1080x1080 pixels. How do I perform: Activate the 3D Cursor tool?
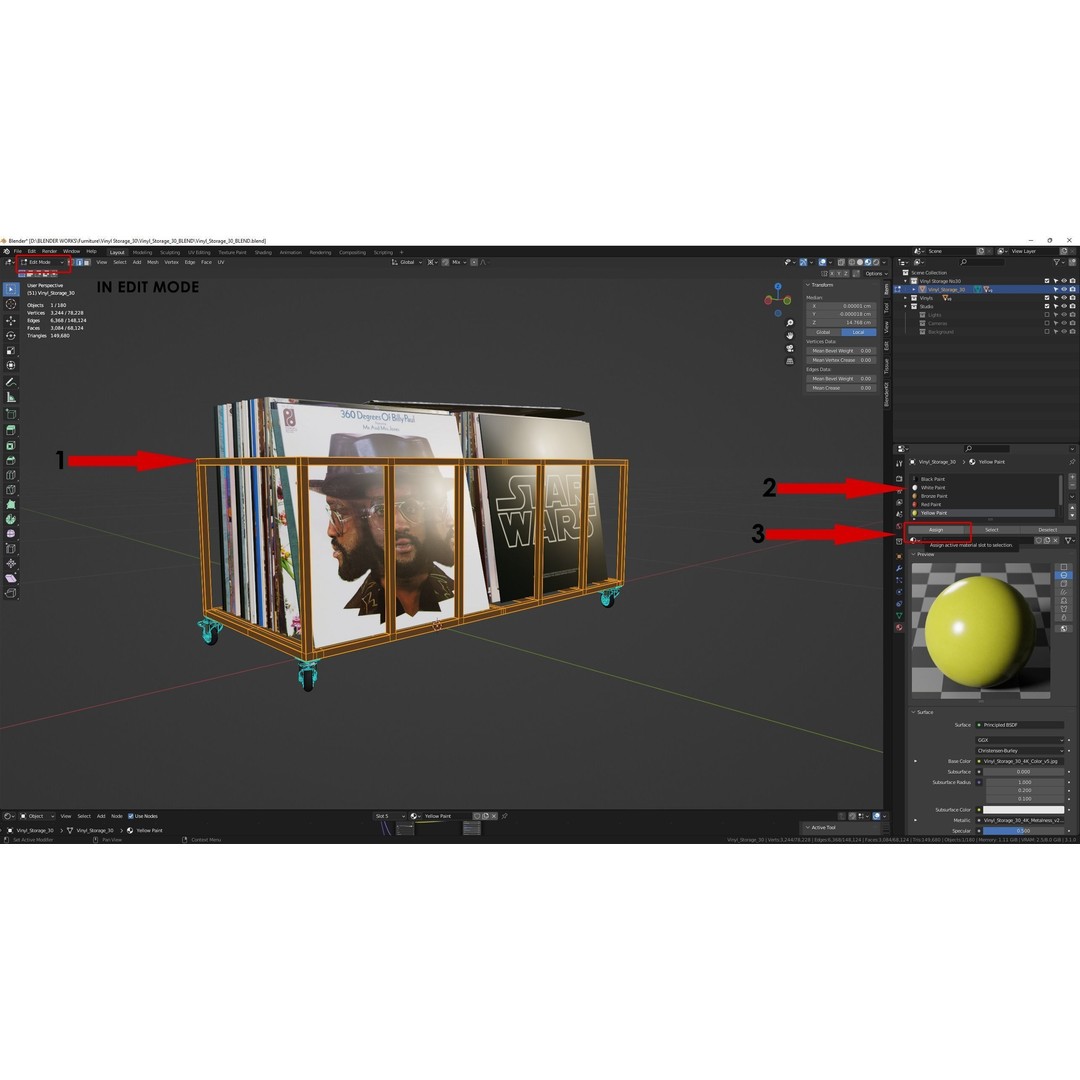pyautogui.click(x=10, y=304)
